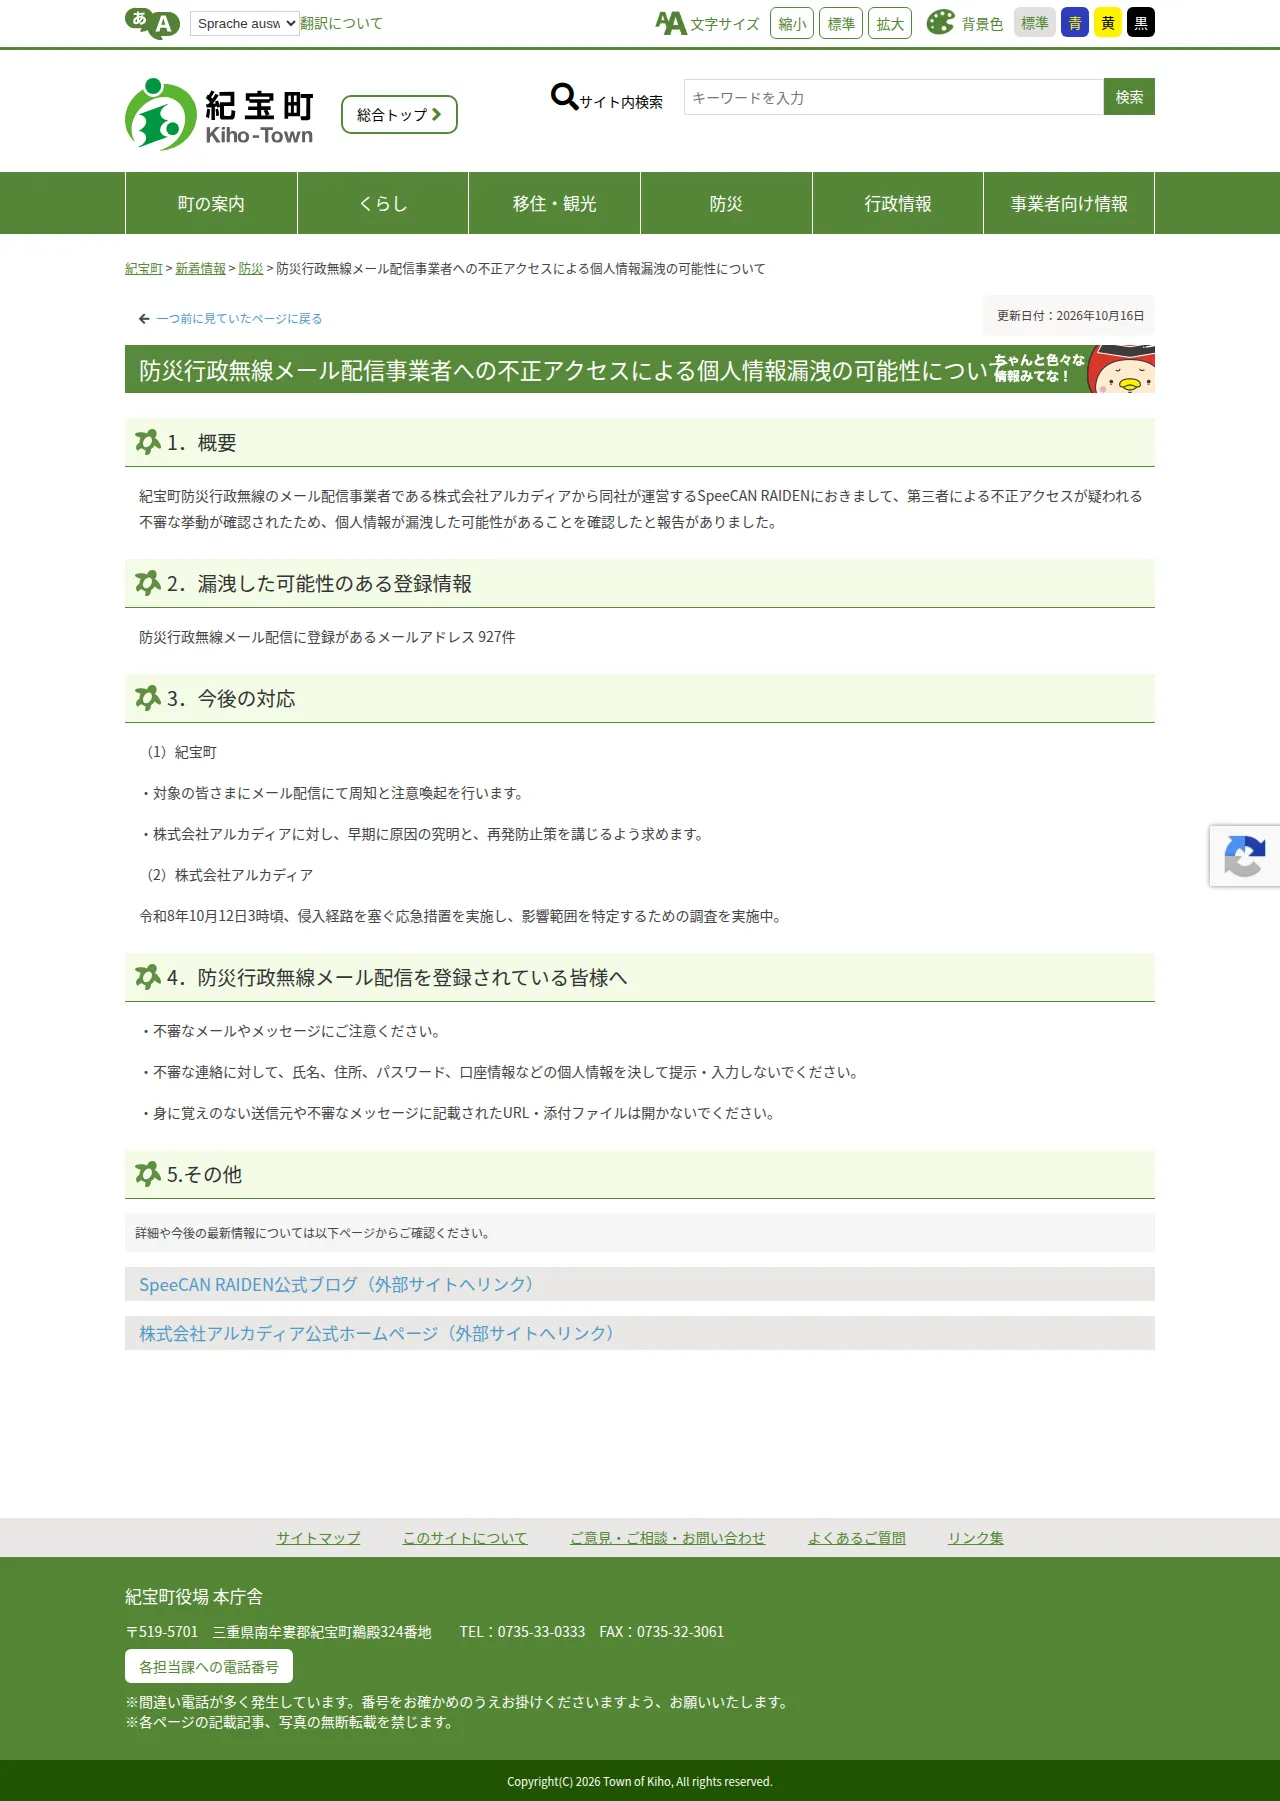Click the translation あA icon
Viewport: 1280px width, 1801px height.
click(152, 23)
